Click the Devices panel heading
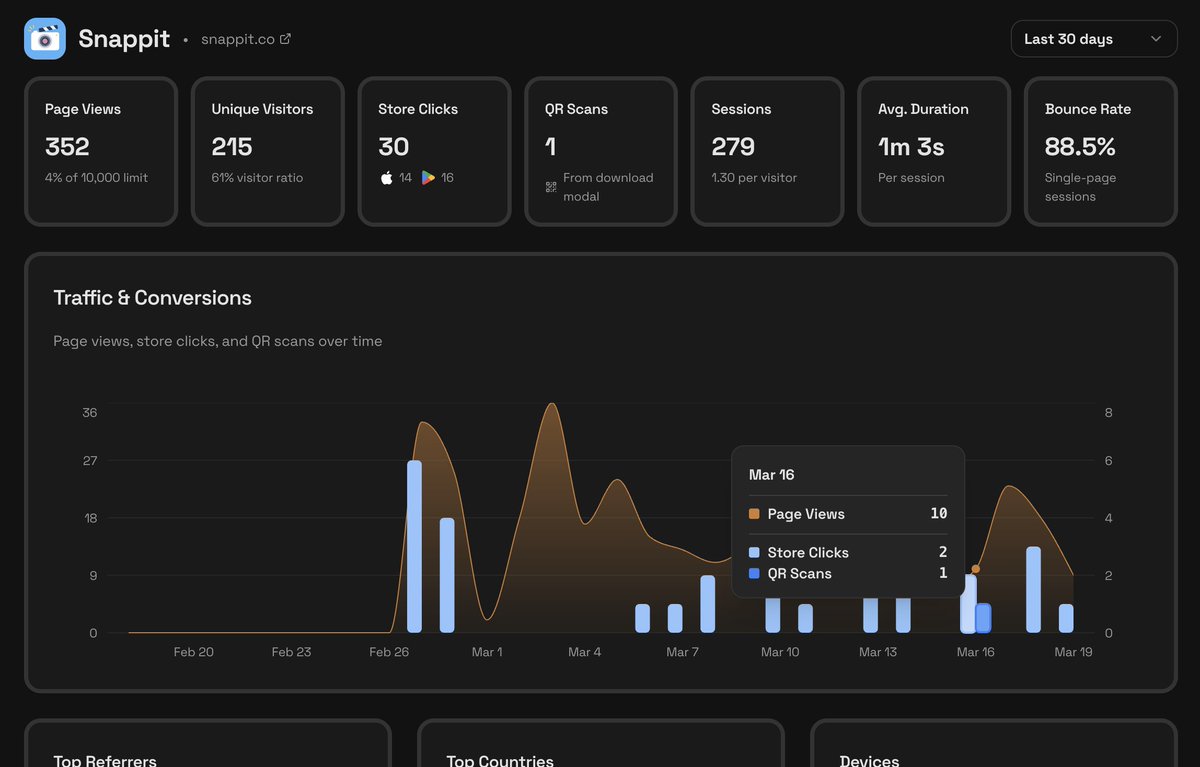This screenshot has width=1200, height=767. [x=870, y=760]
